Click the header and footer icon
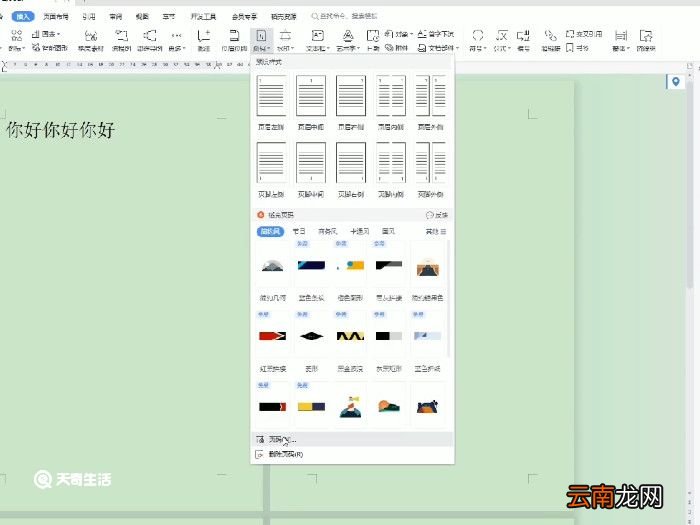The image size is (700, 525). pos(234,40)
